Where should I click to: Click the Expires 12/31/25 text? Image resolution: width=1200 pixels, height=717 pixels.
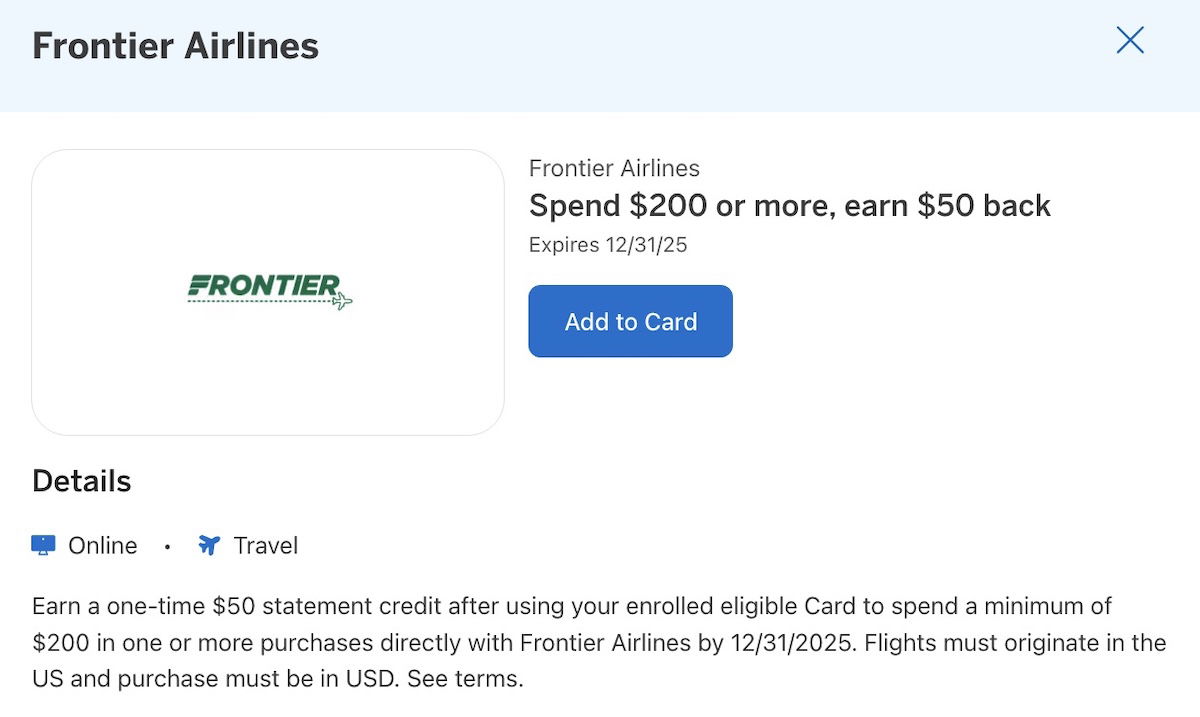tap(608, 245)
